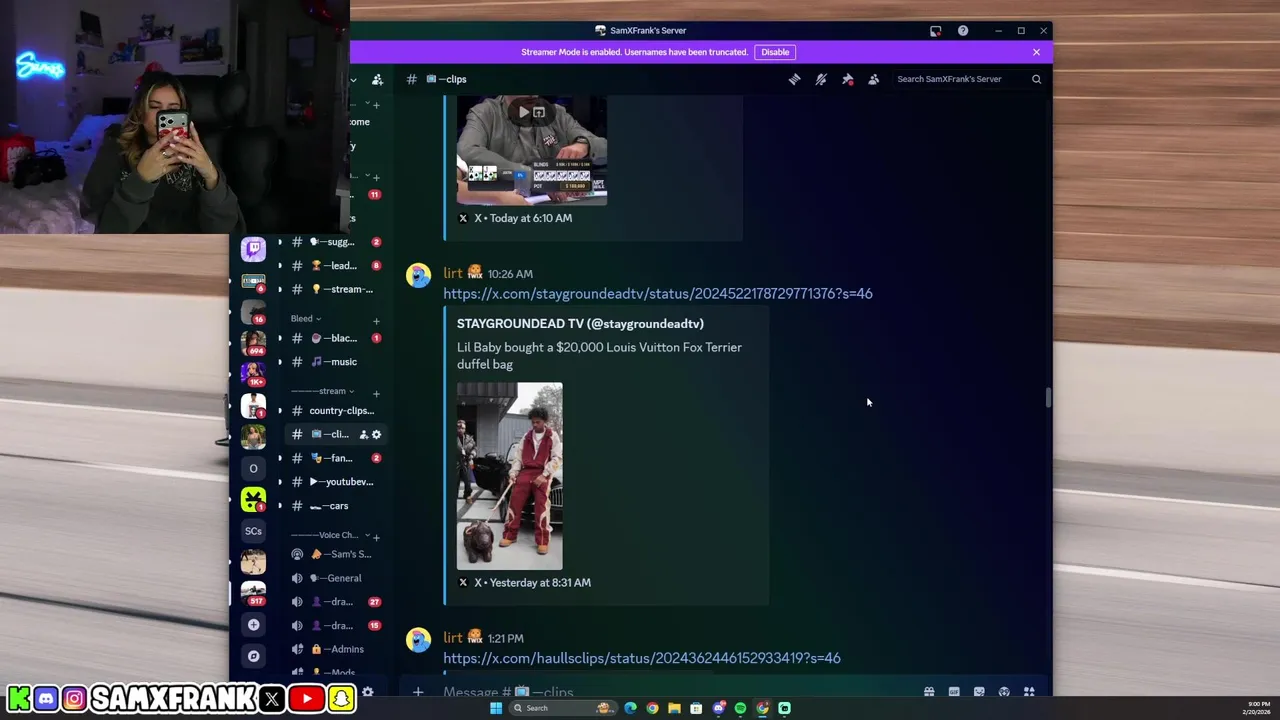The width and height of the screenshot is (1280, 720).
Task: Open the emoji picker in message bar
Action: pyautogui.click(x=1004, y=691)
